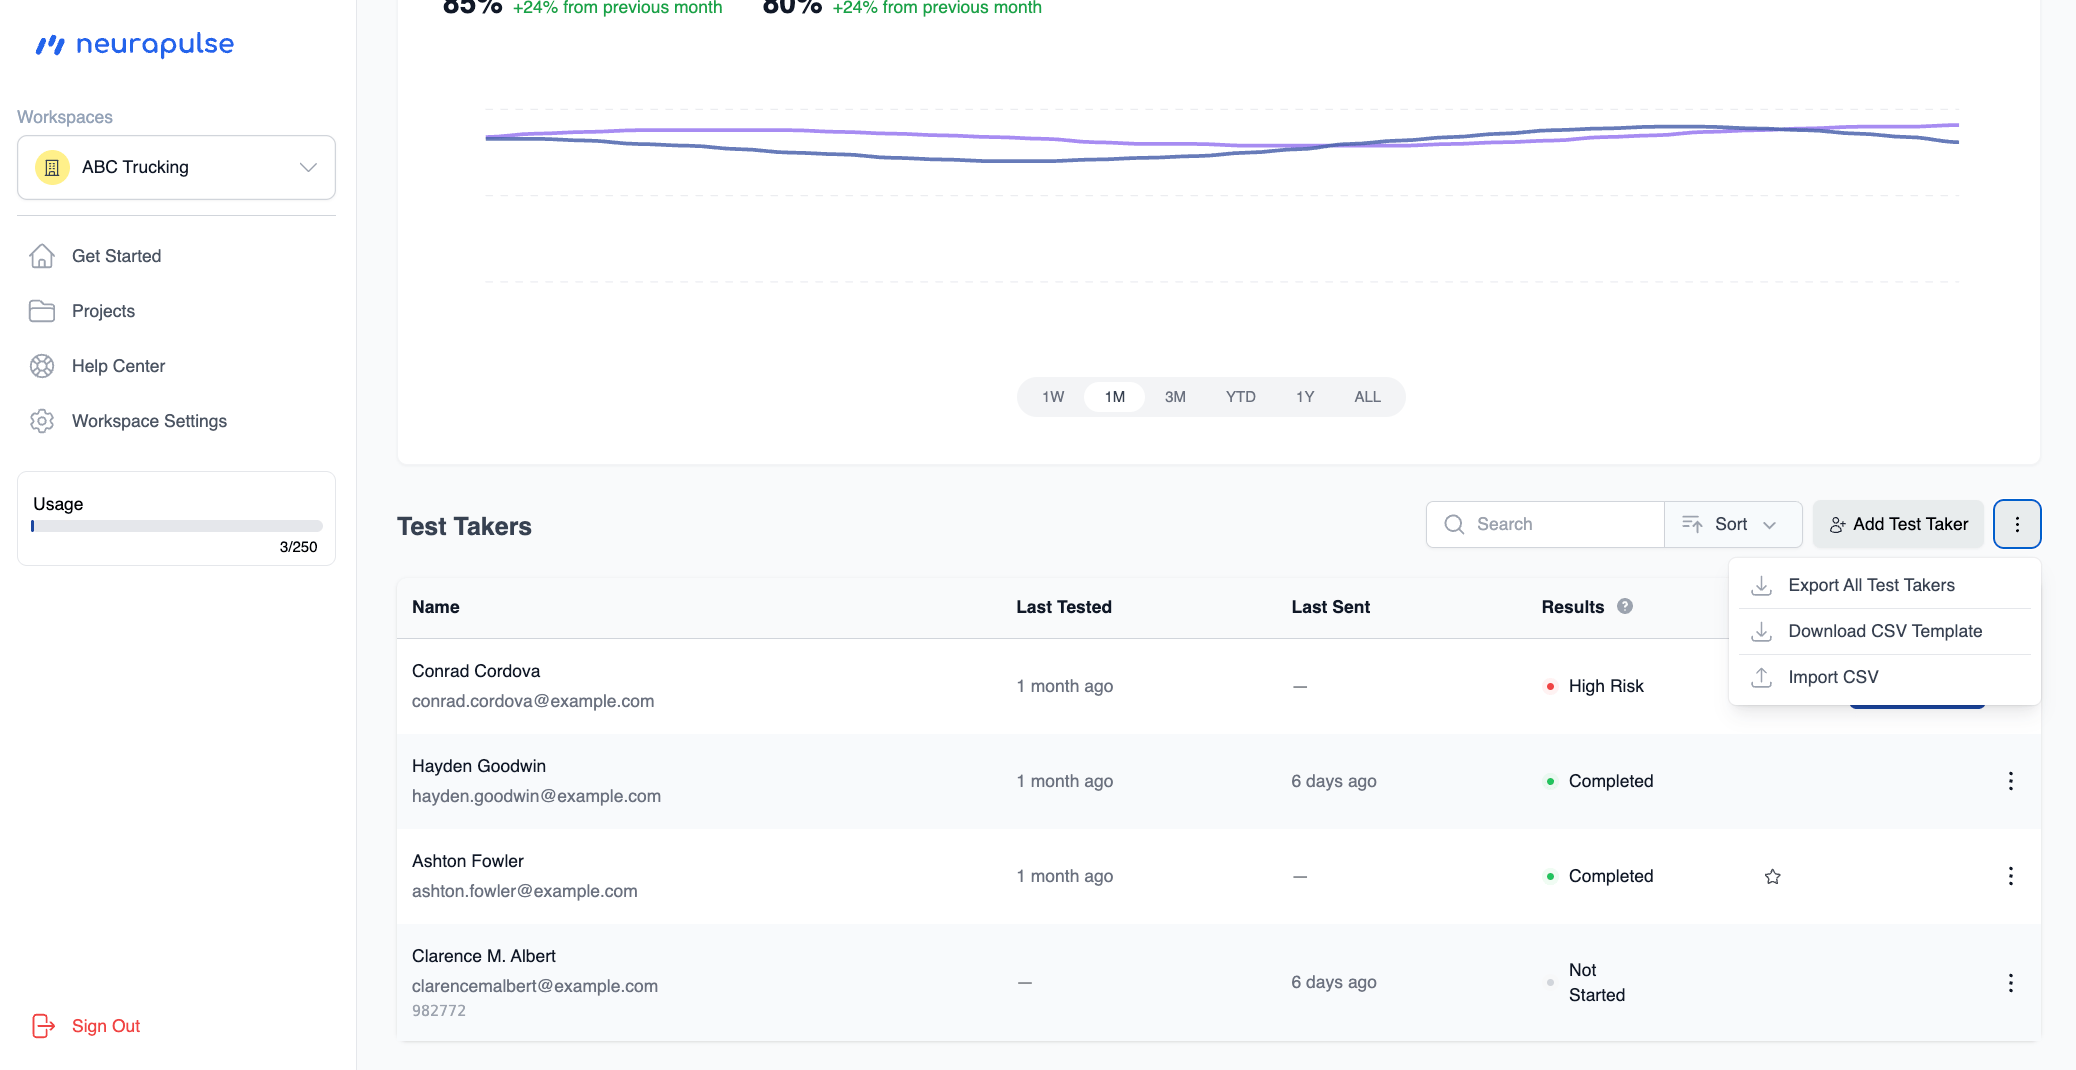The height and width of the screenshot is (1070, 2076).
Task: Click the Workspace Settings gear icon
Action: (42, 421)
